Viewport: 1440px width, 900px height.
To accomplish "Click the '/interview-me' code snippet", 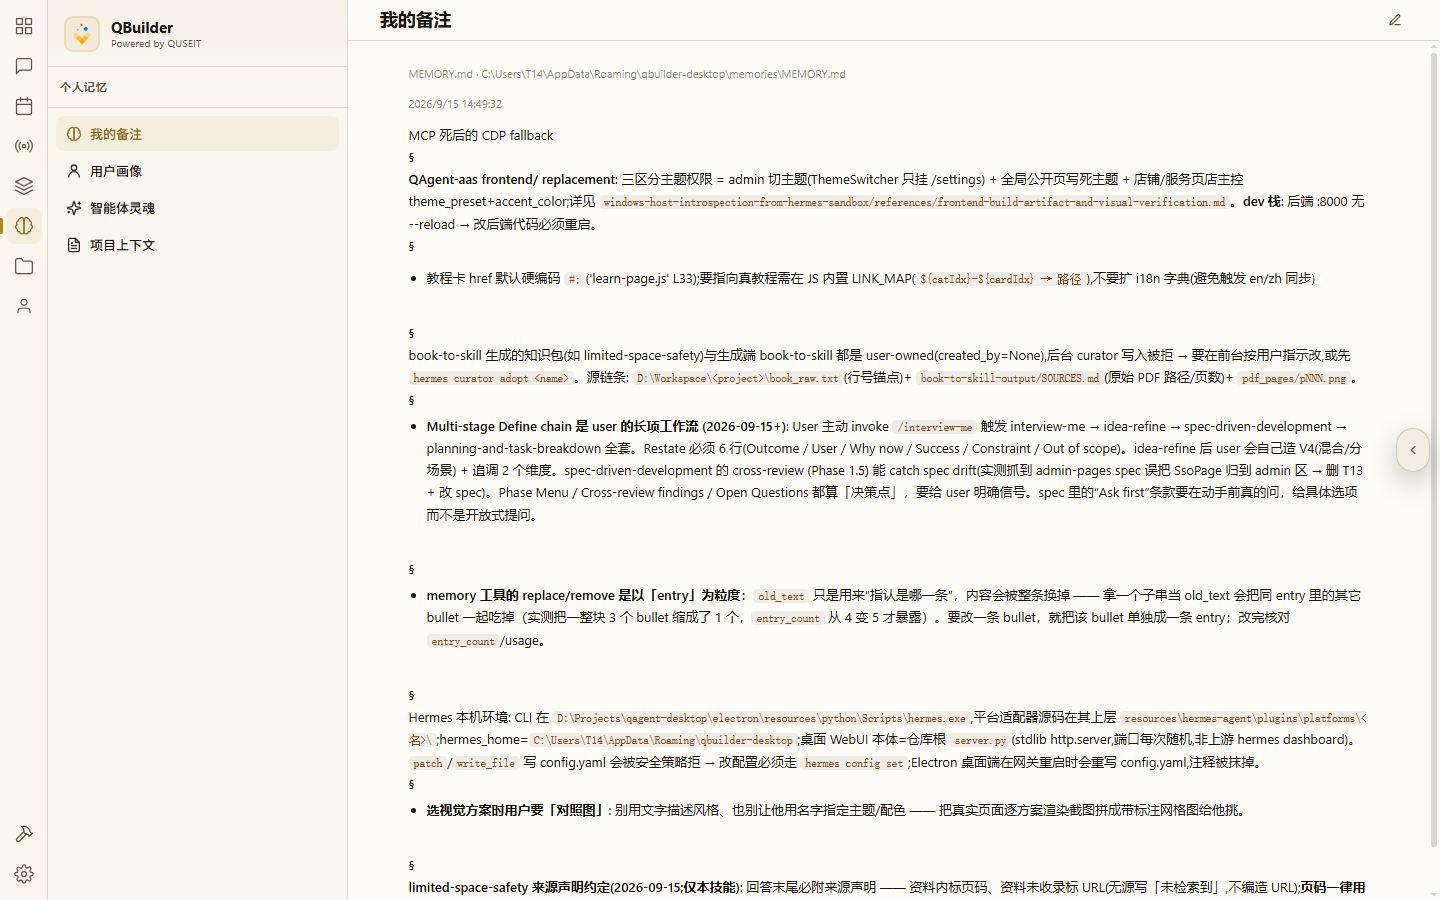I will pos(934,427).
